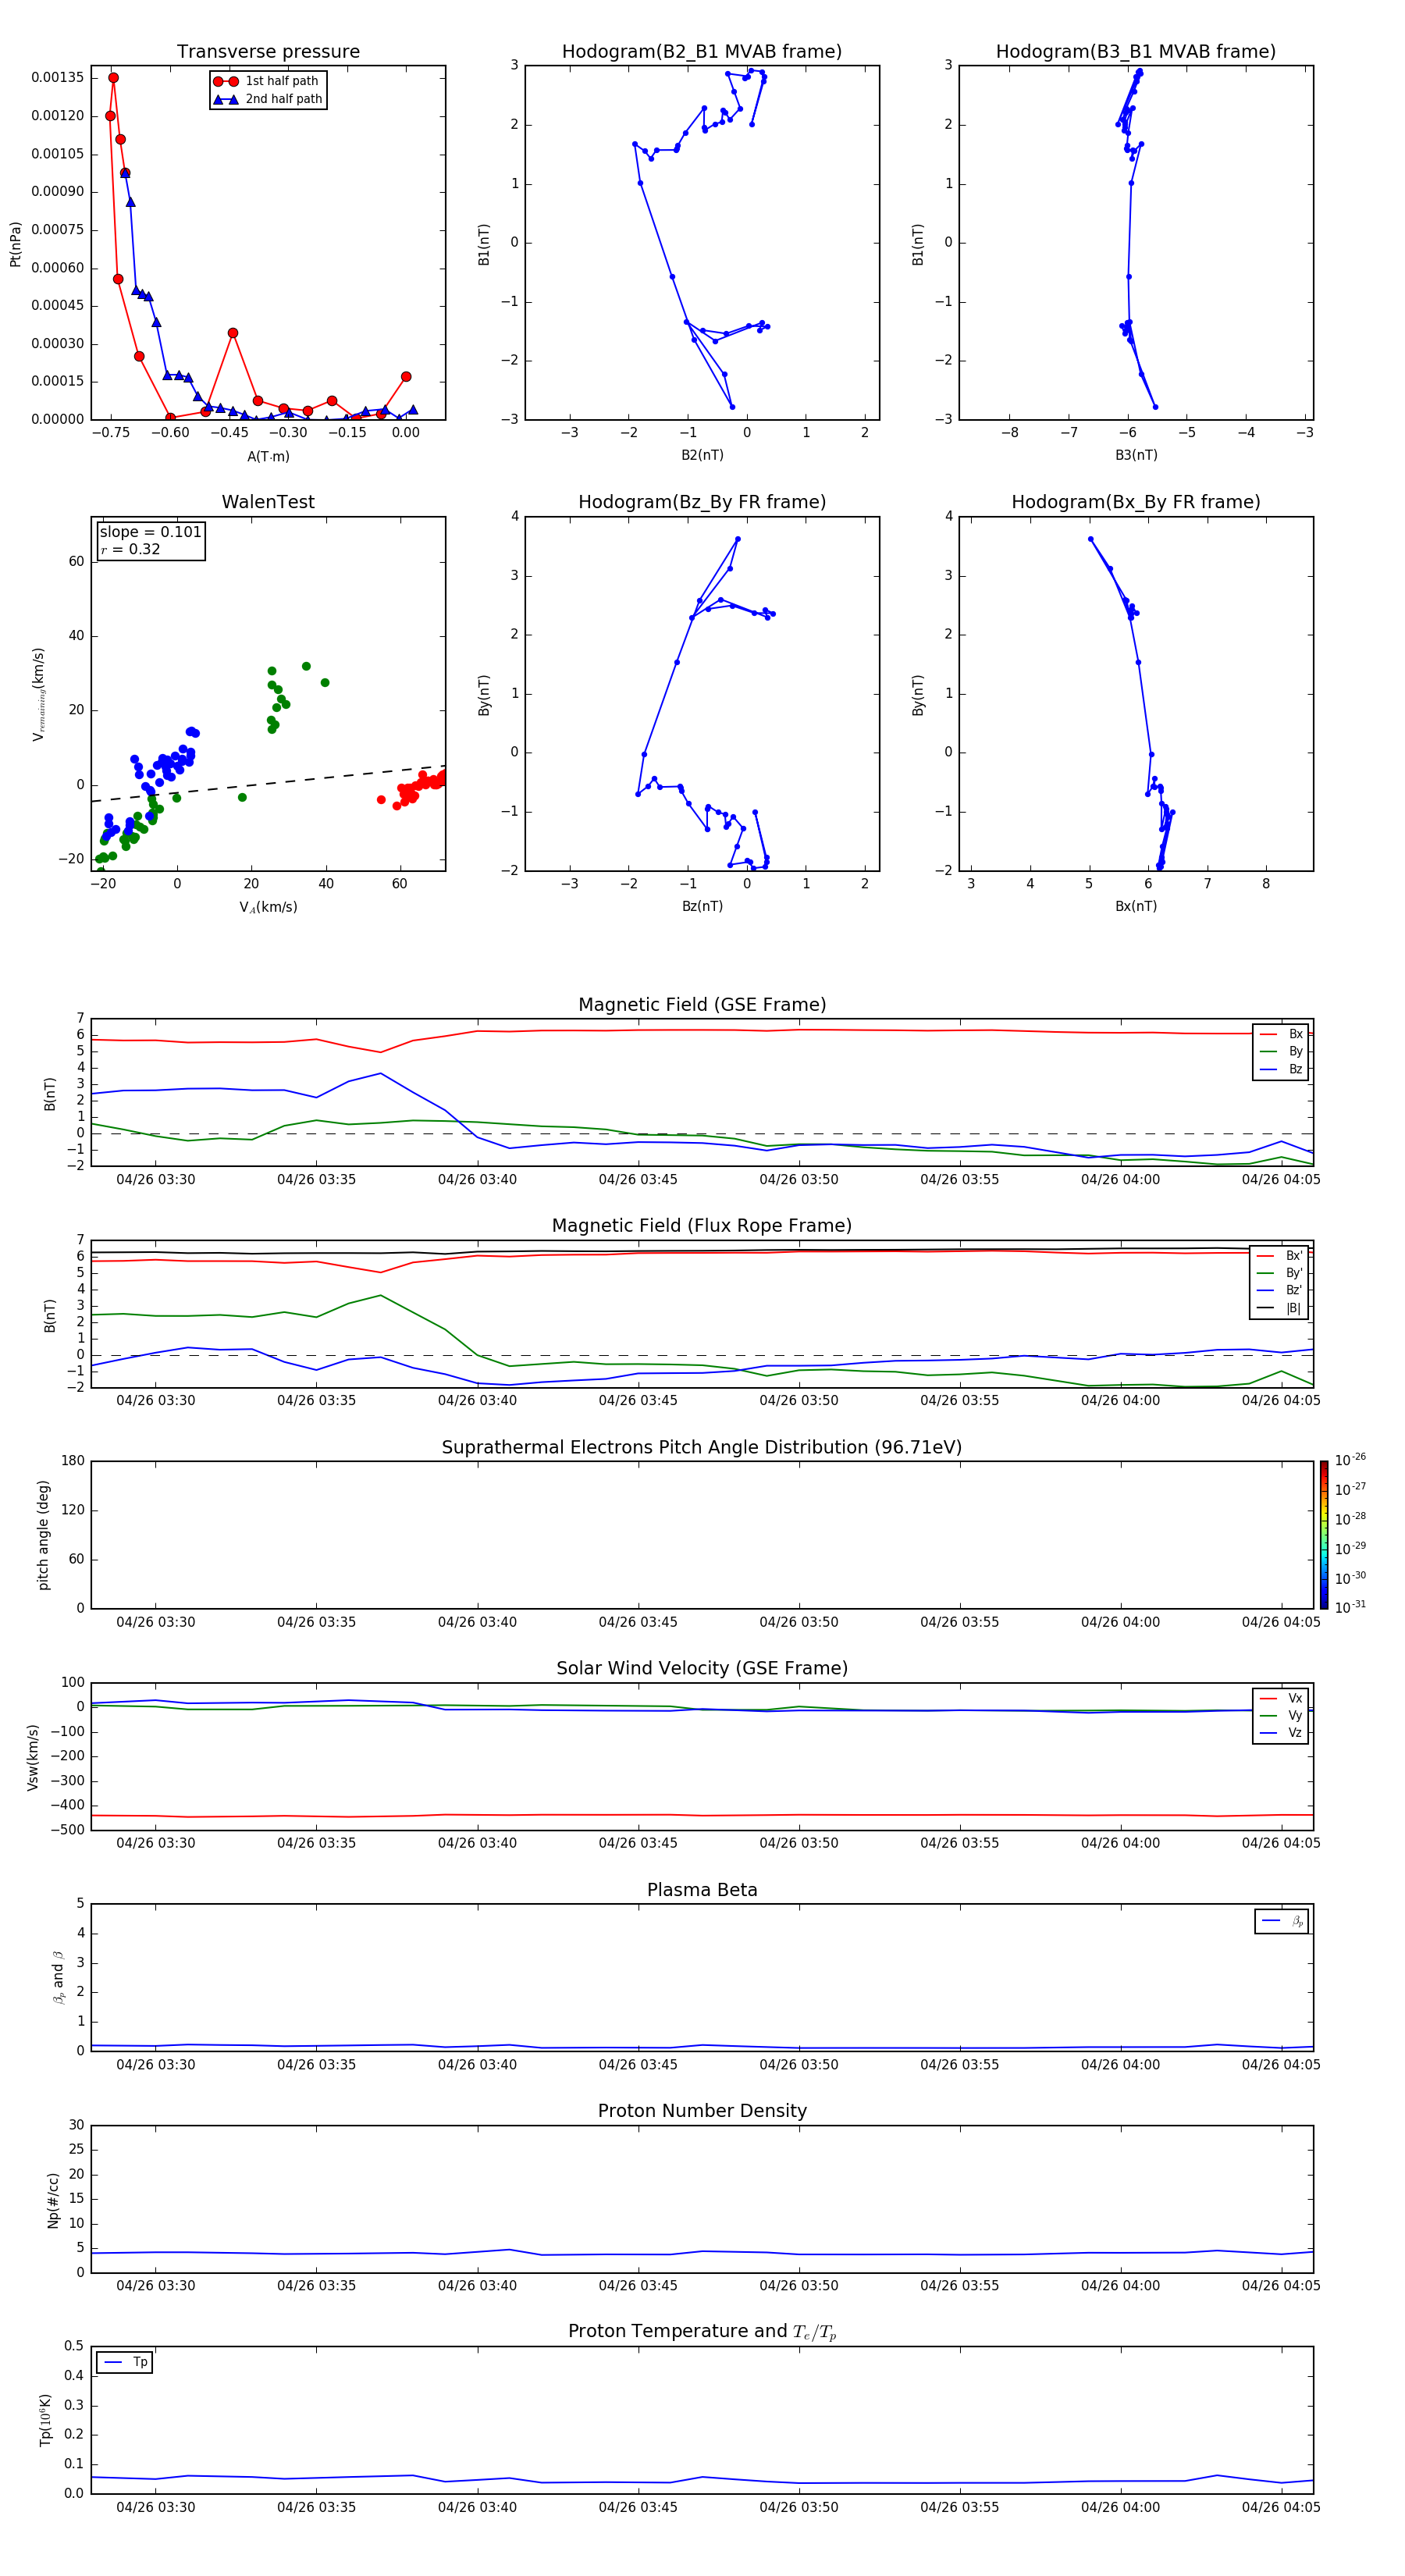
Task: Click the Vy legend entry in solar wind plot
Action: [x=1281, y=1715]
